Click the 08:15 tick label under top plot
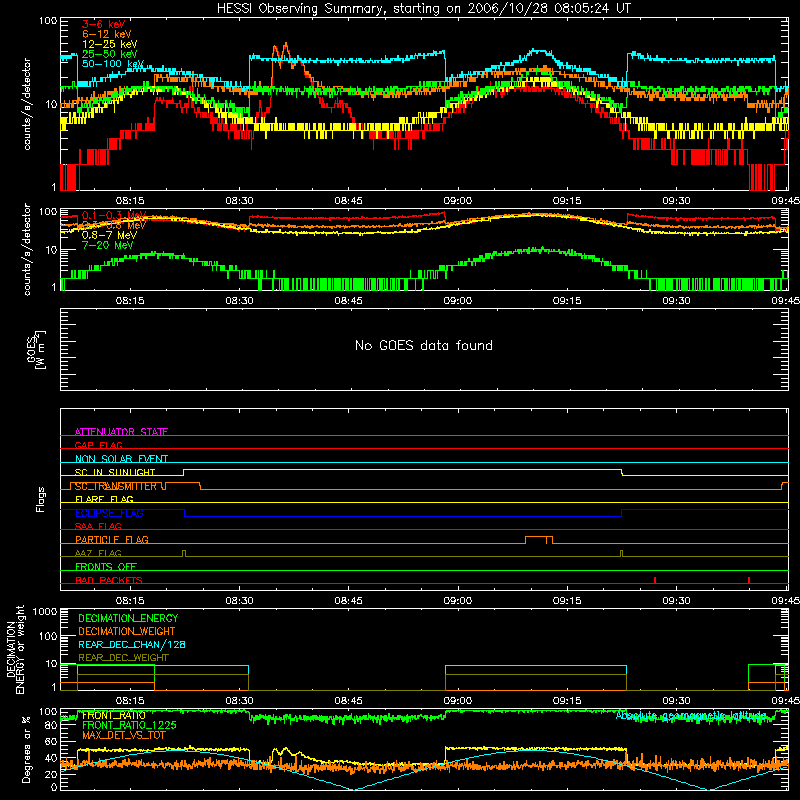This screenshot has width=800, height=800. tap(130, 201)
